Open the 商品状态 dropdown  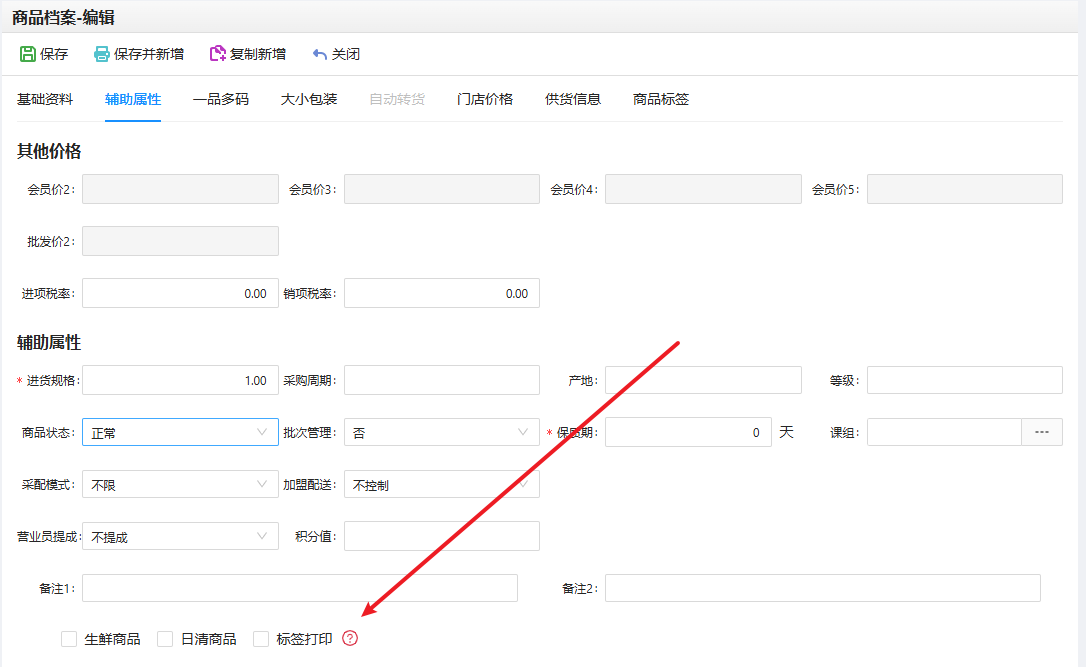180,432
